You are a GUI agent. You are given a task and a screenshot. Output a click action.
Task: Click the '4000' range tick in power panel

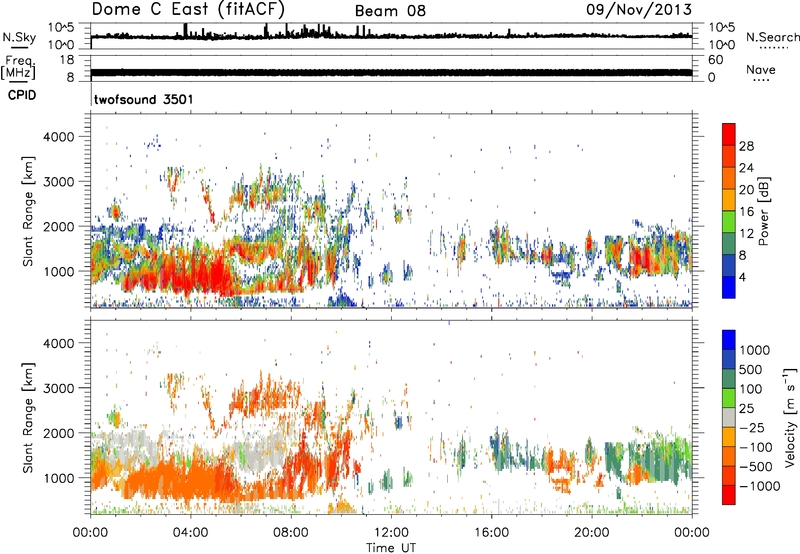59,137
